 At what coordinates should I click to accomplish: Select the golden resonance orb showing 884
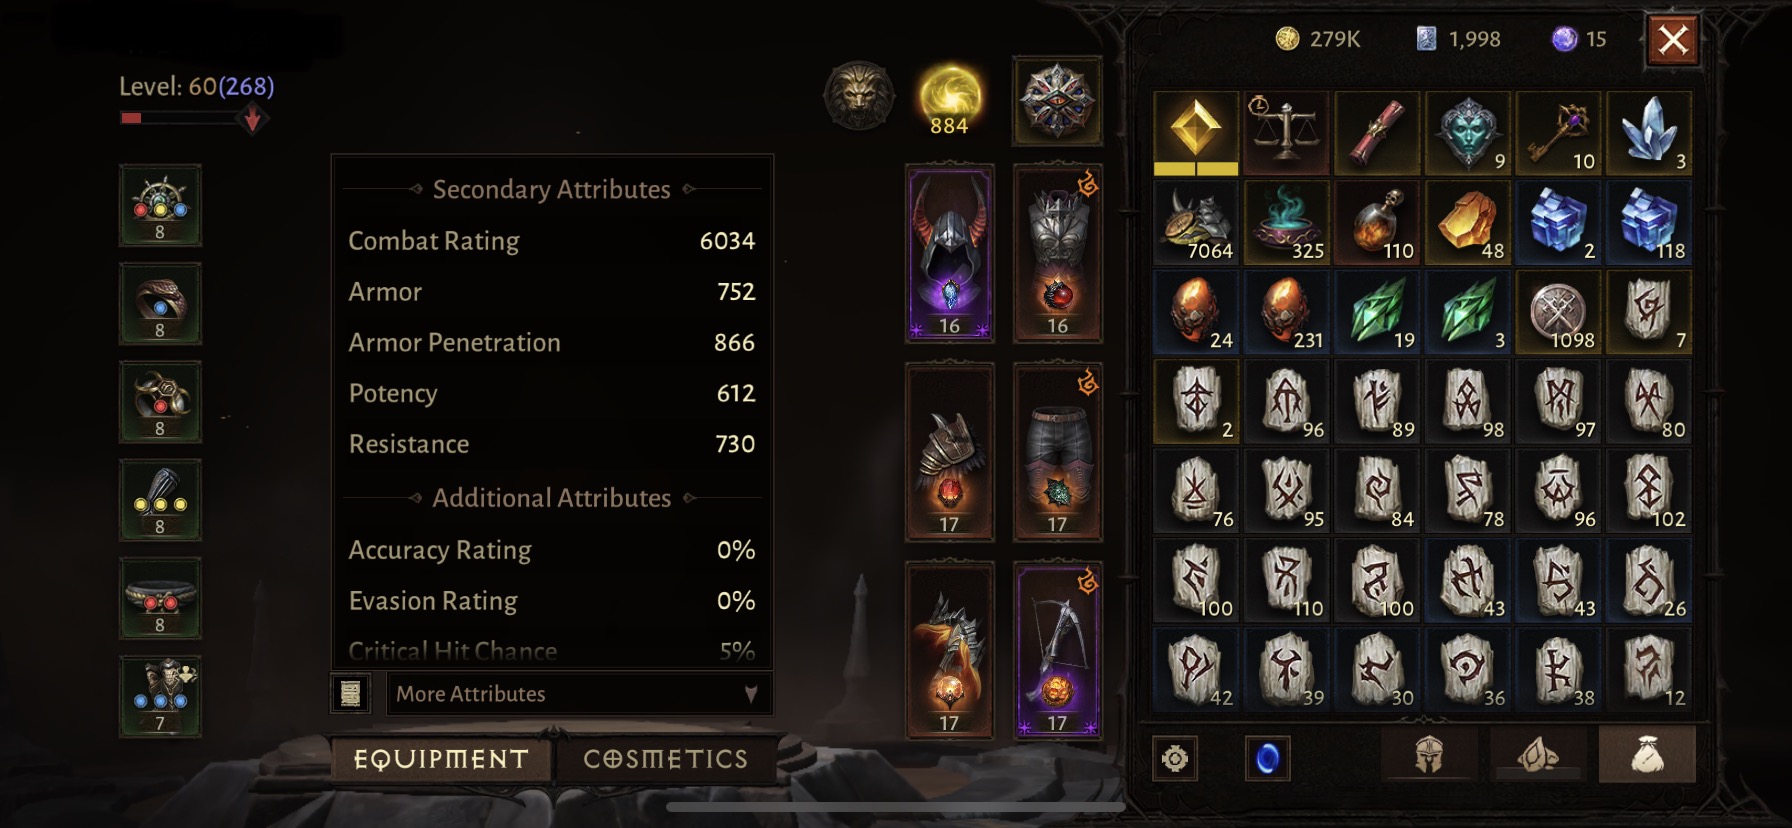pos(949,100)
